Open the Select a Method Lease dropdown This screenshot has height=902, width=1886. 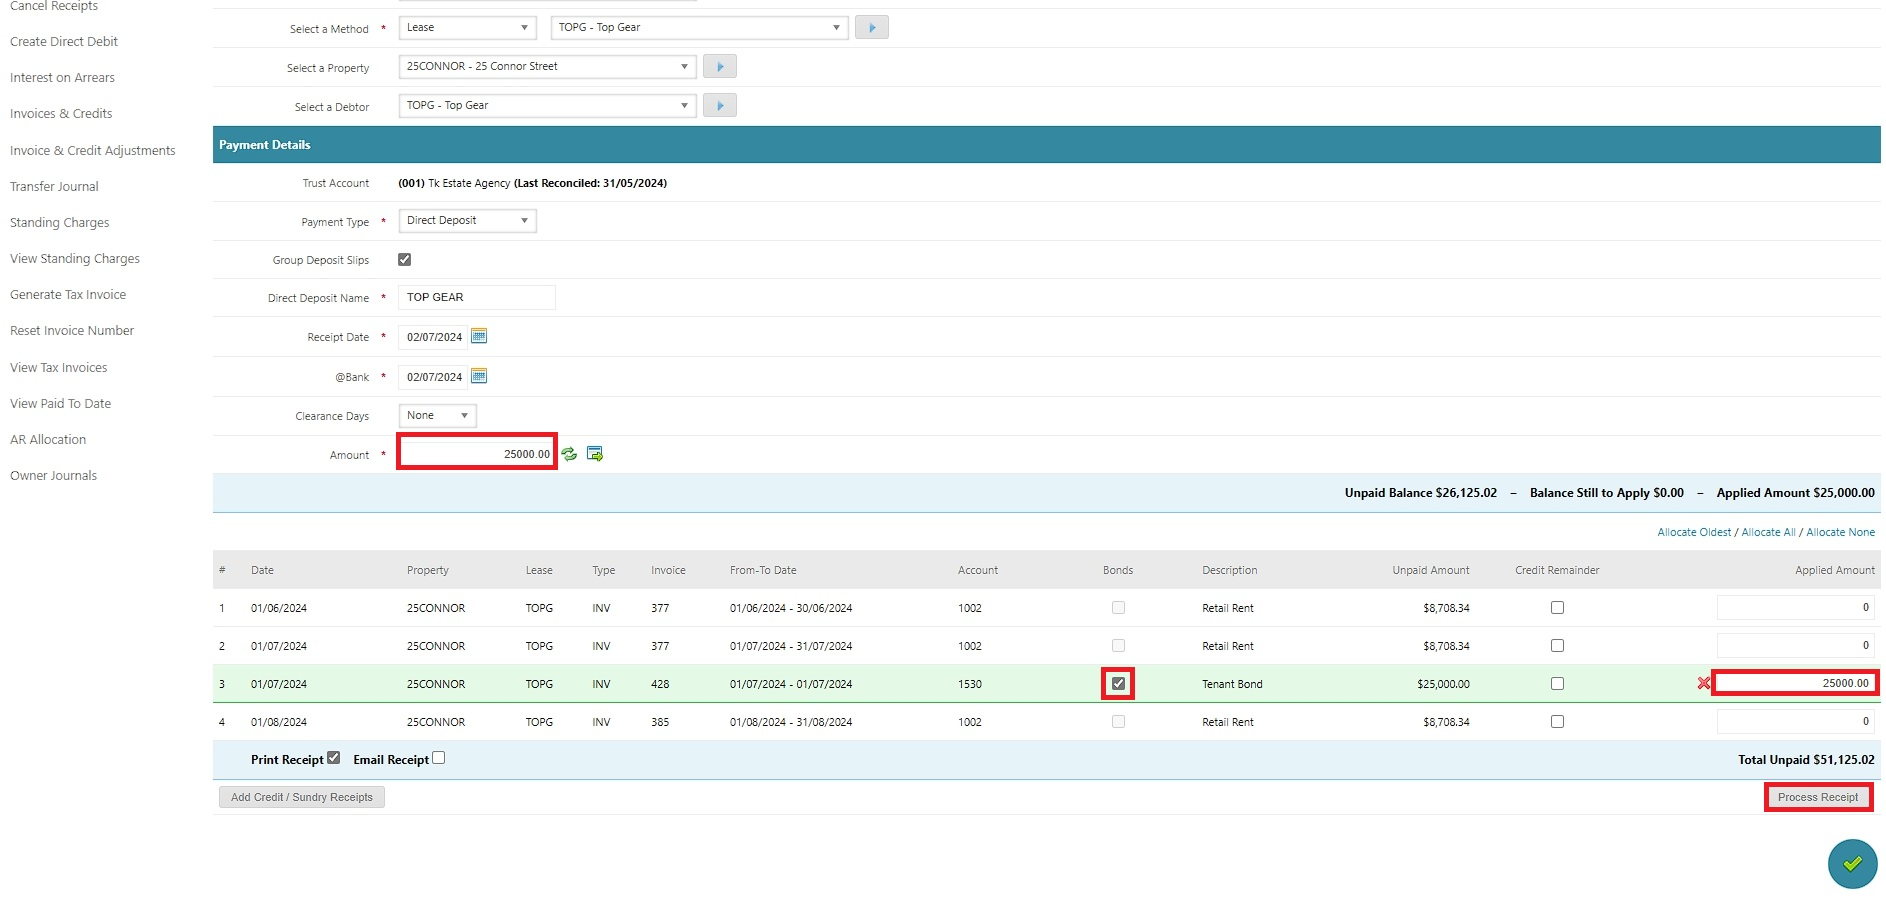click(x=468, y=28)
